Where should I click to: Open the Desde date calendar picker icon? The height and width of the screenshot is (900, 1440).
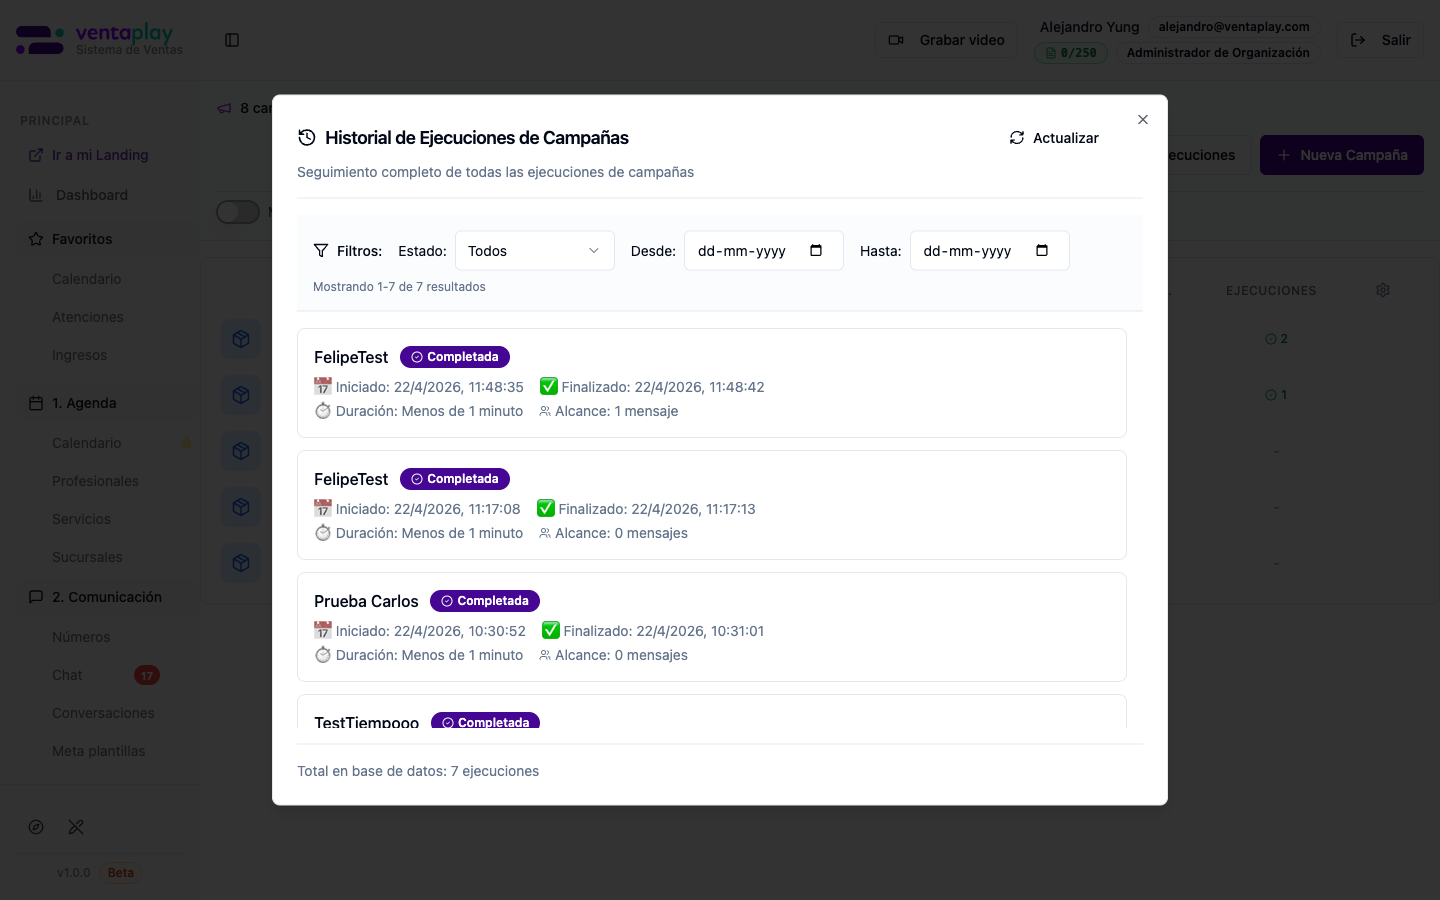click(816, 251)
